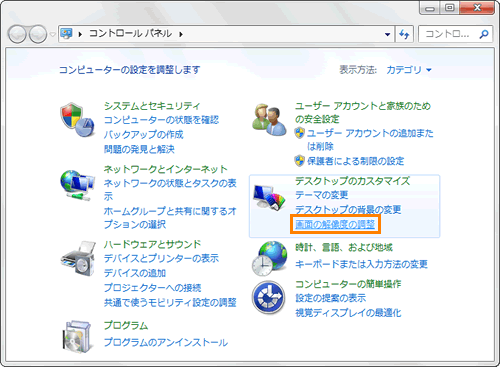The width and height of the screenshot is (500, 367).
Task: Open the clock and globe icon
Action: tap(269, 259)
